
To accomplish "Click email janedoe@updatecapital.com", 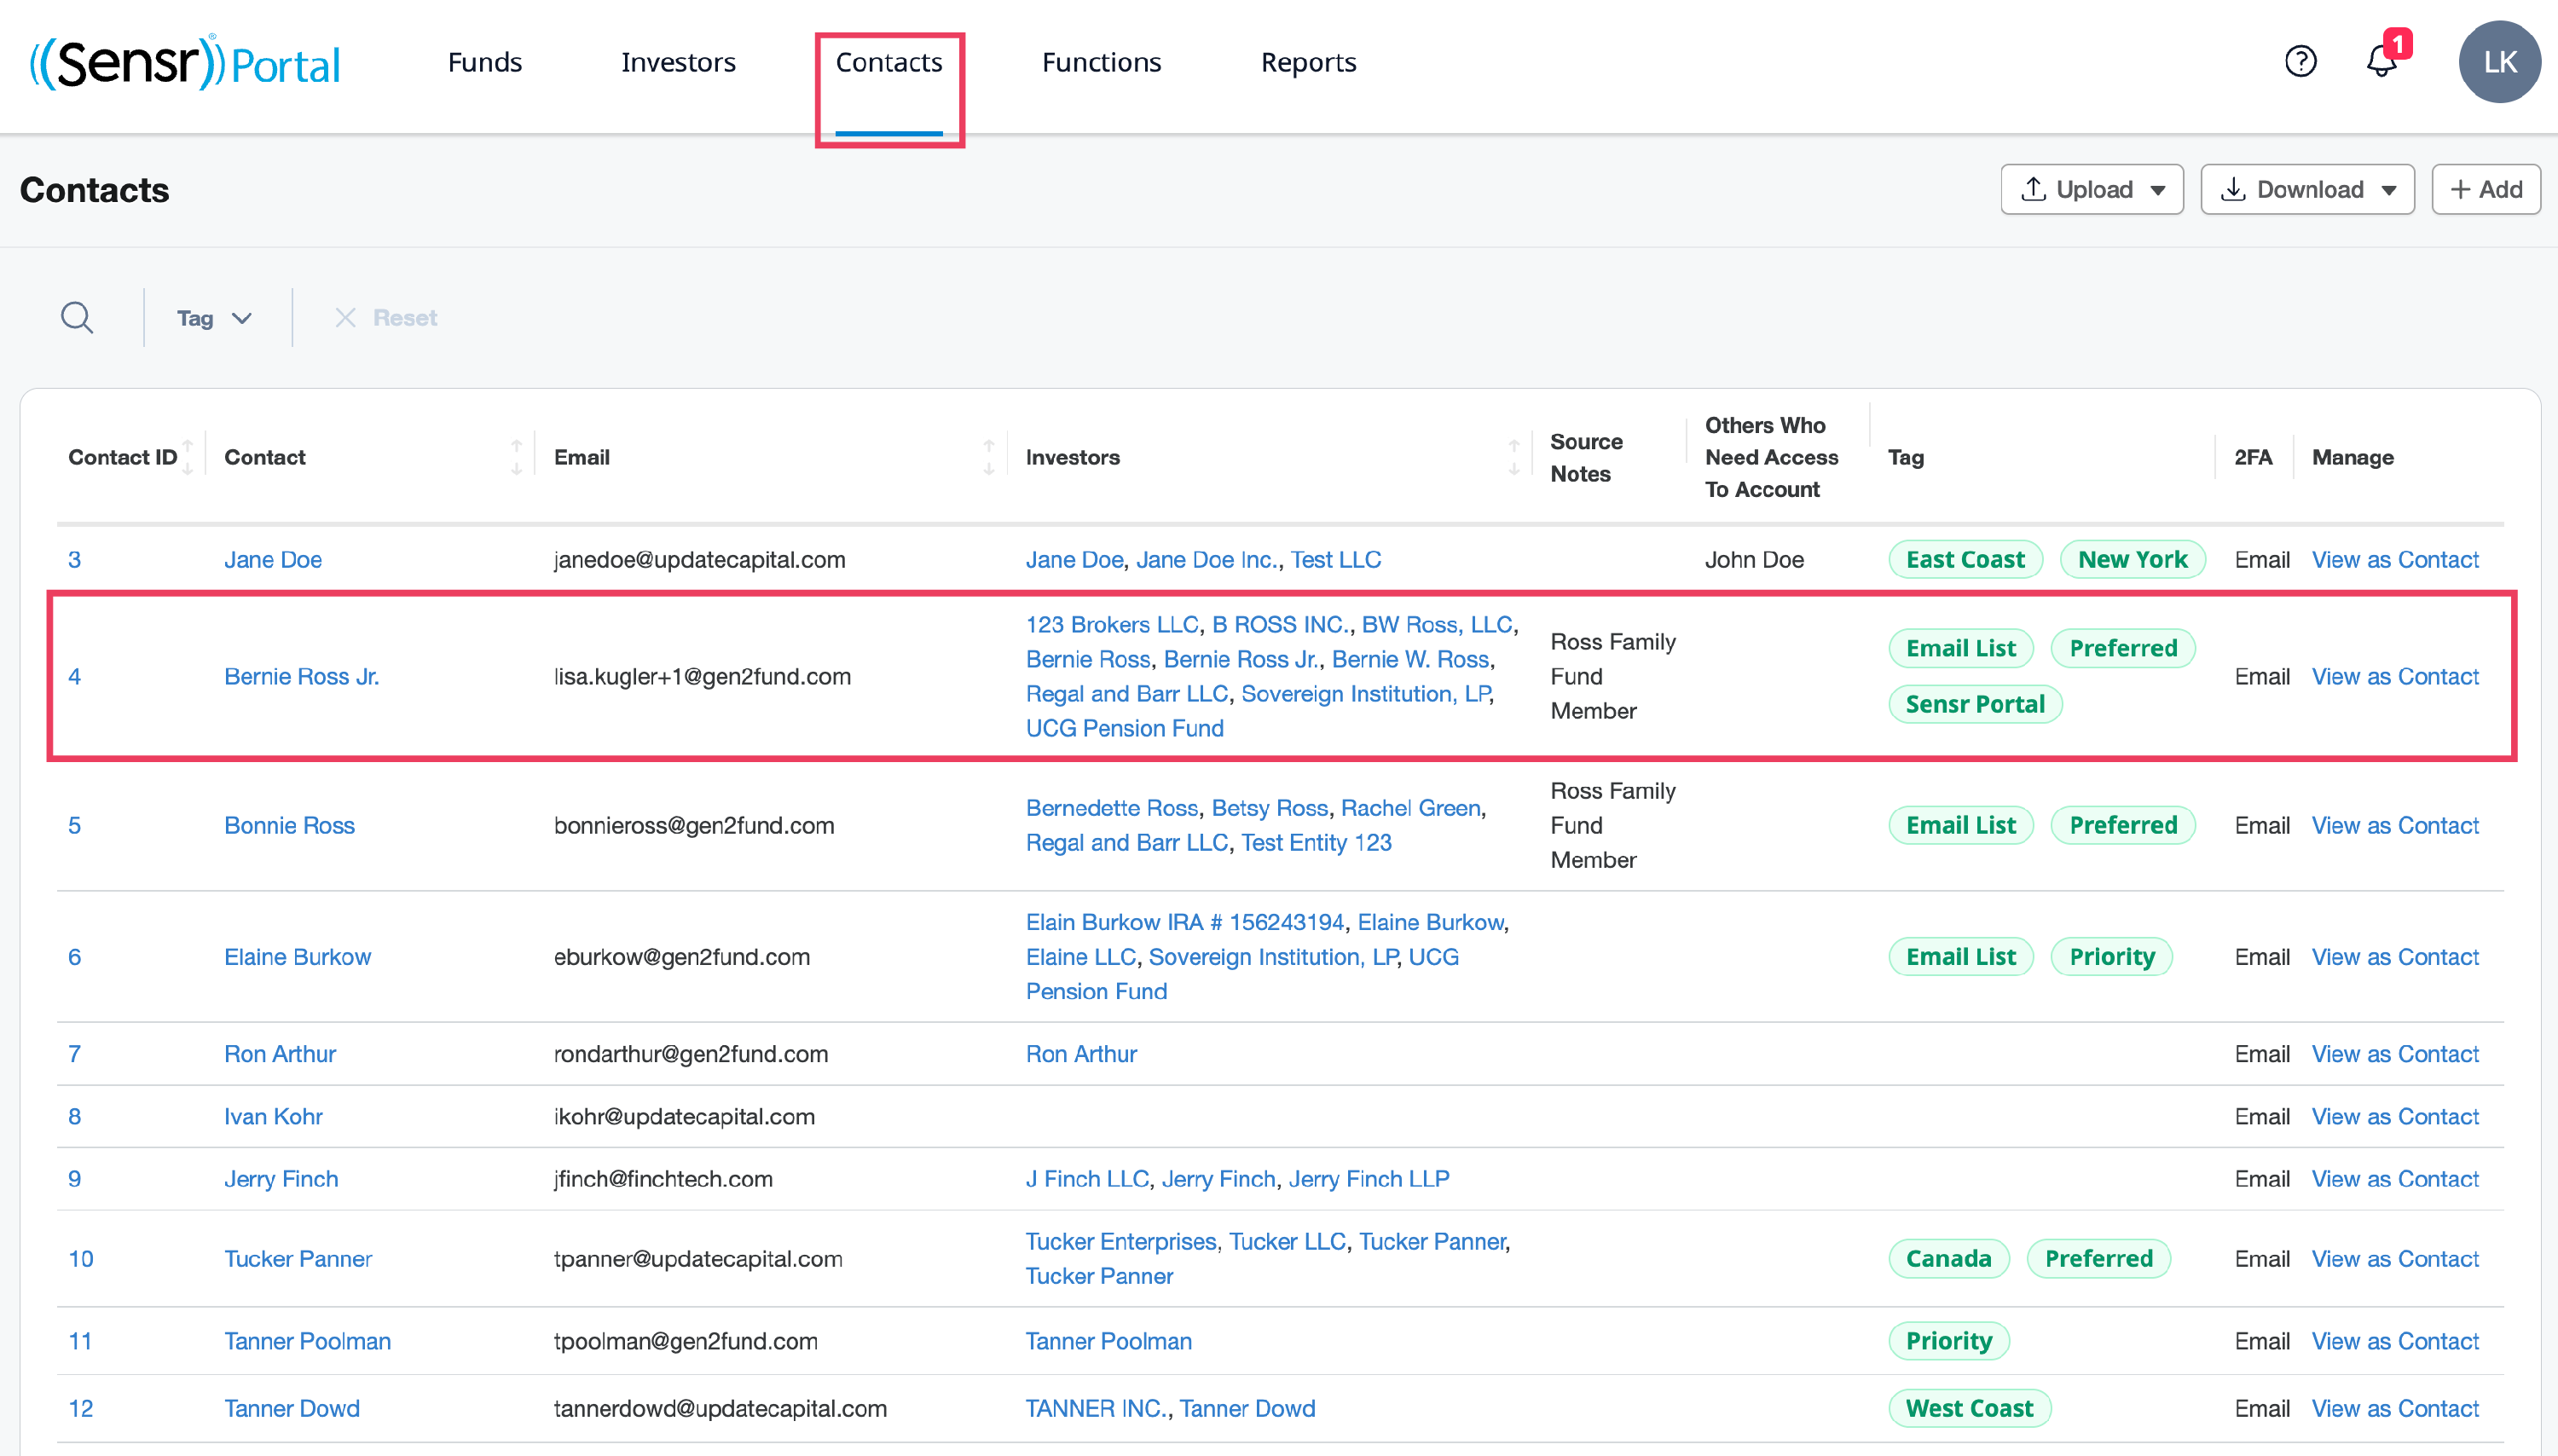I will coord(699,560).
